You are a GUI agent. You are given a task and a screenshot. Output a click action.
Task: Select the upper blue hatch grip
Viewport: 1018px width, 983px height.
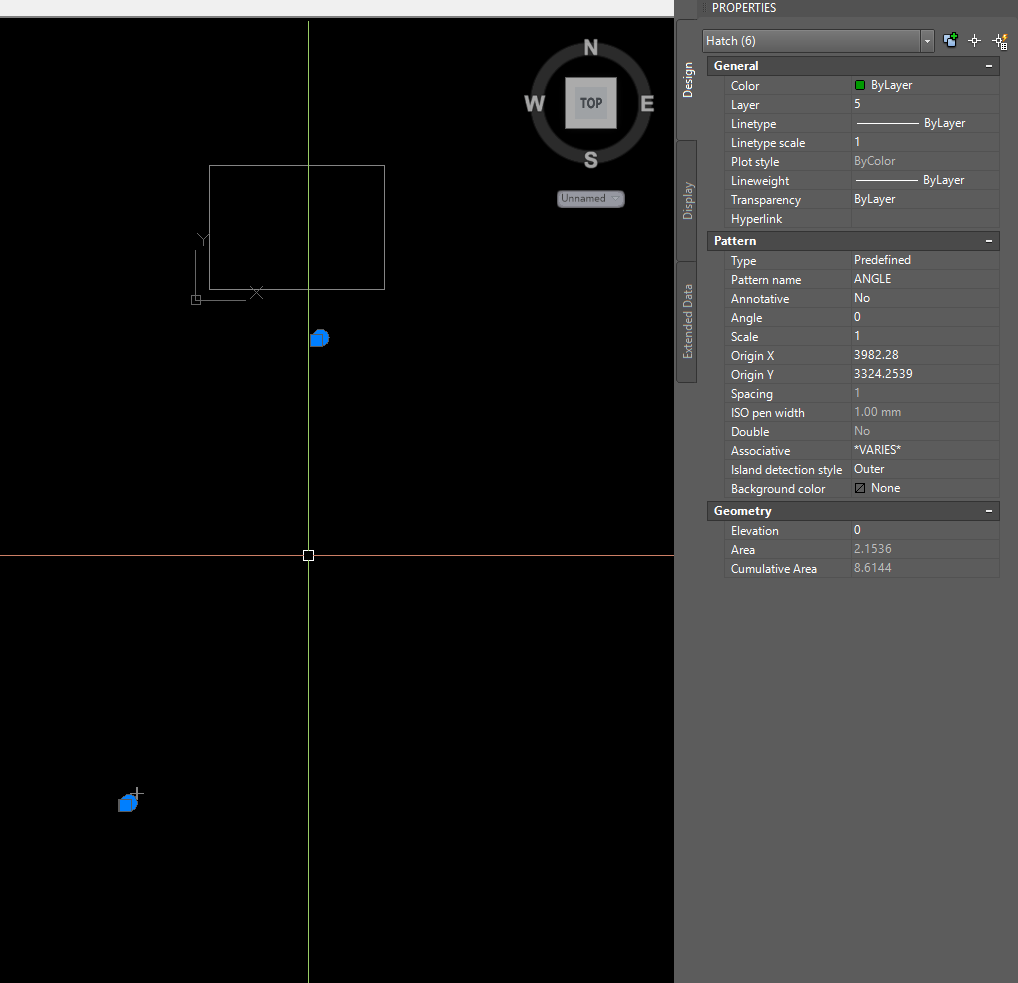point(319,338)
